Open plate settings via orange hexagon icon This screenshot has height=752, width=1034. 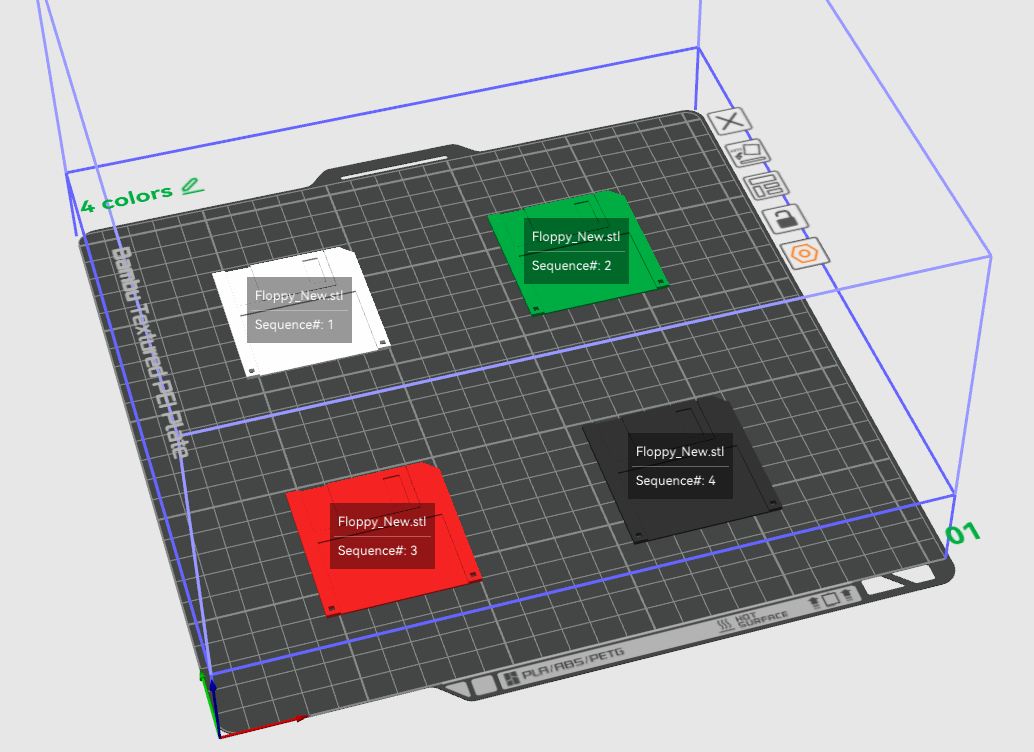[x=805, y=253]
